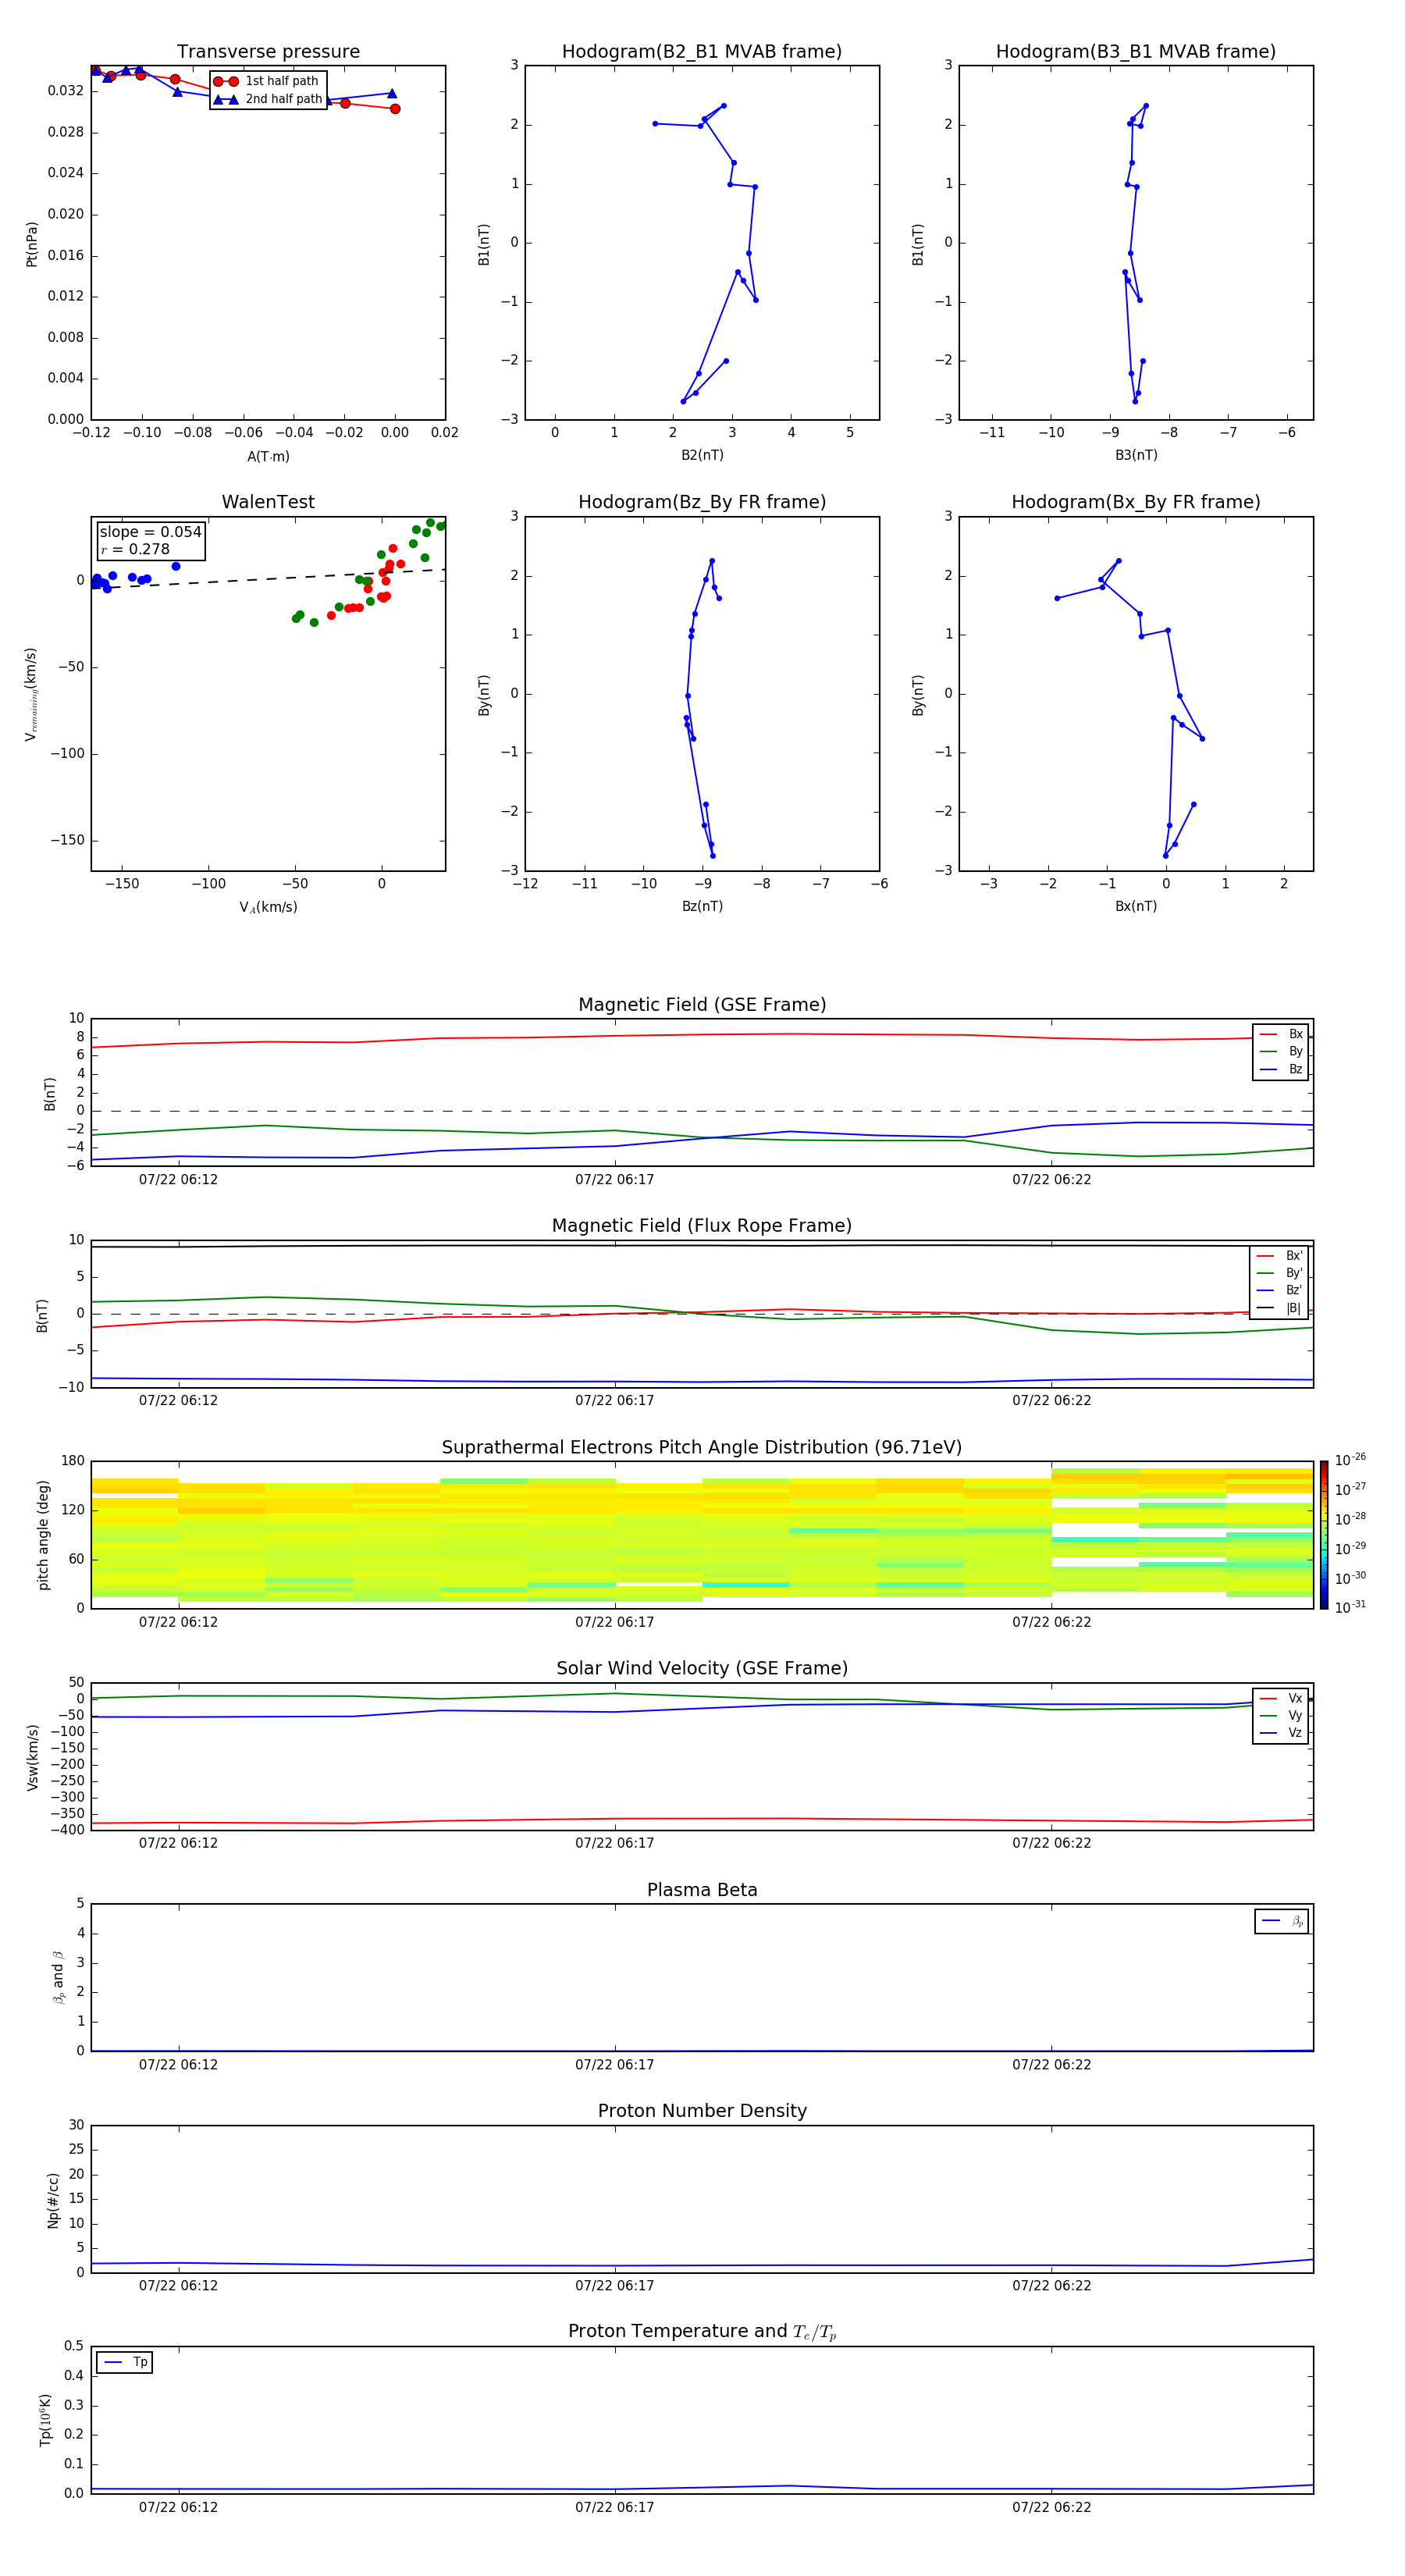Click the By legend entry in GSE magnetic field
Viewport: 1405px width, 2576px height.
click(1281, 1052)
